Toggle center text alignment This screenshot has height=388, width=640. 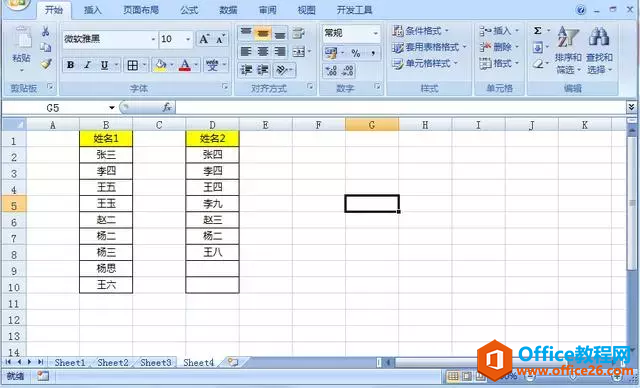pos(263,51)
